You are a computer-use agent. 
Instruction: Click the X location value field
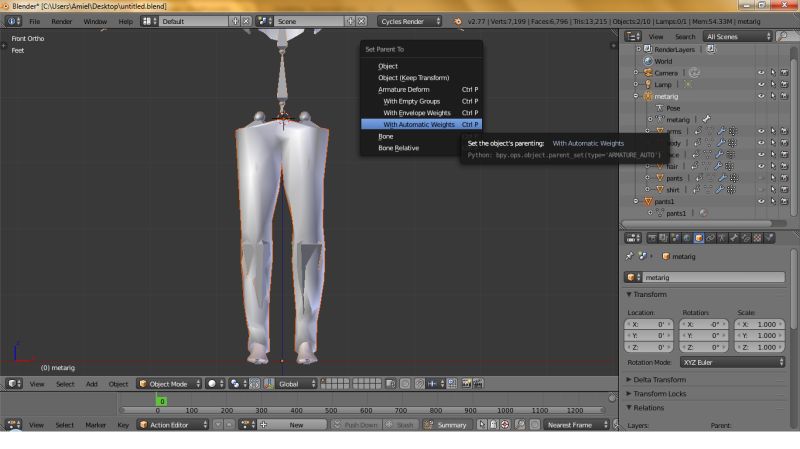click(648, 324)
